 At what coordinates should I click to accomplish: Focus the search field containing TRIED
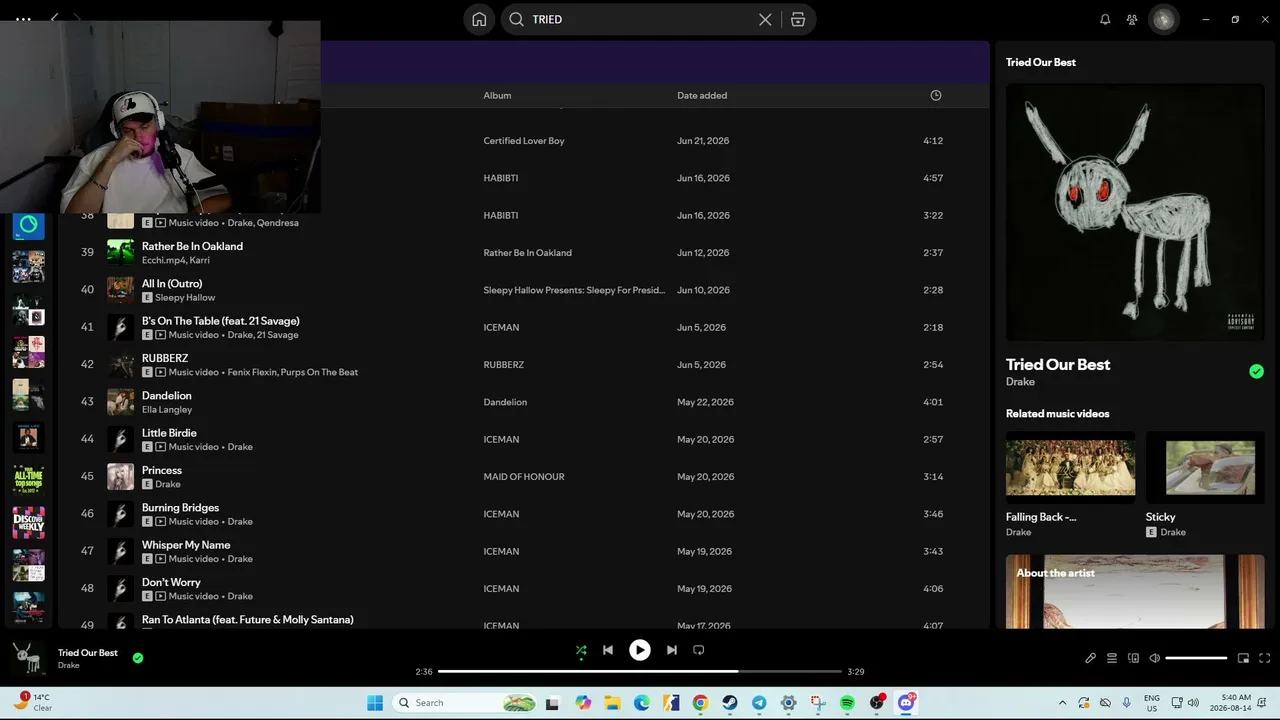coord(640,19)
